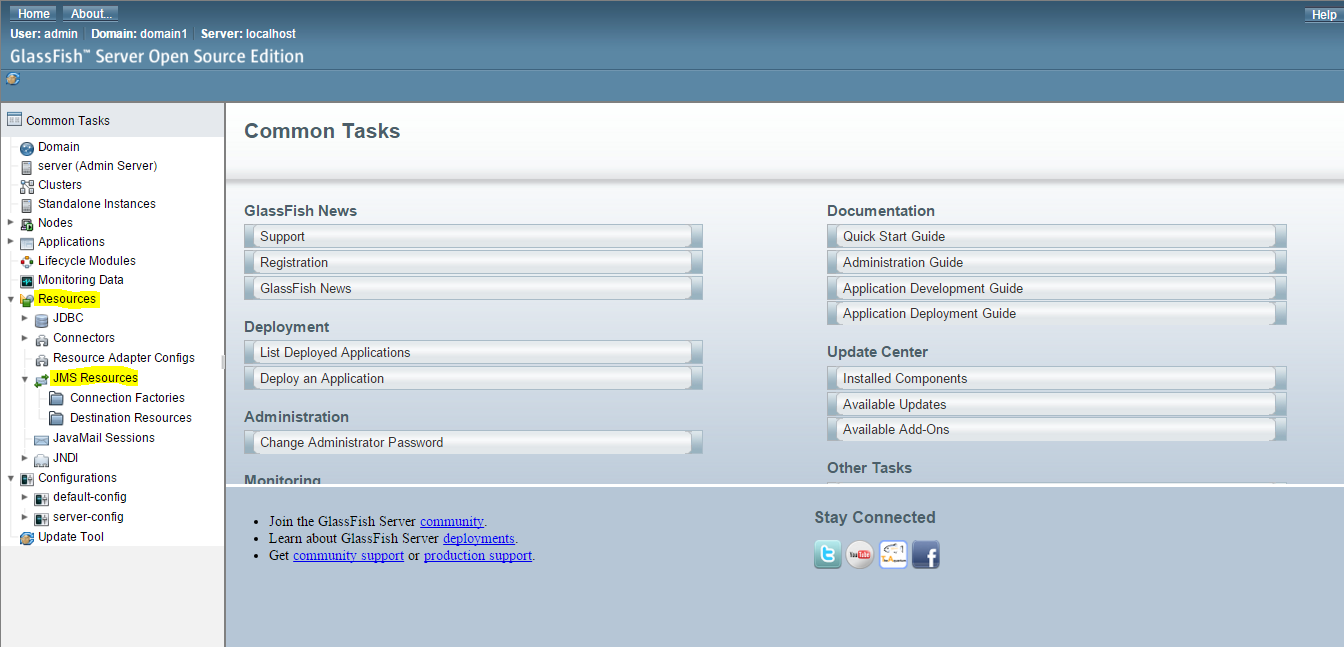
Task: Open the Twitter icon under Stay Connected
Action: point(828,554)
